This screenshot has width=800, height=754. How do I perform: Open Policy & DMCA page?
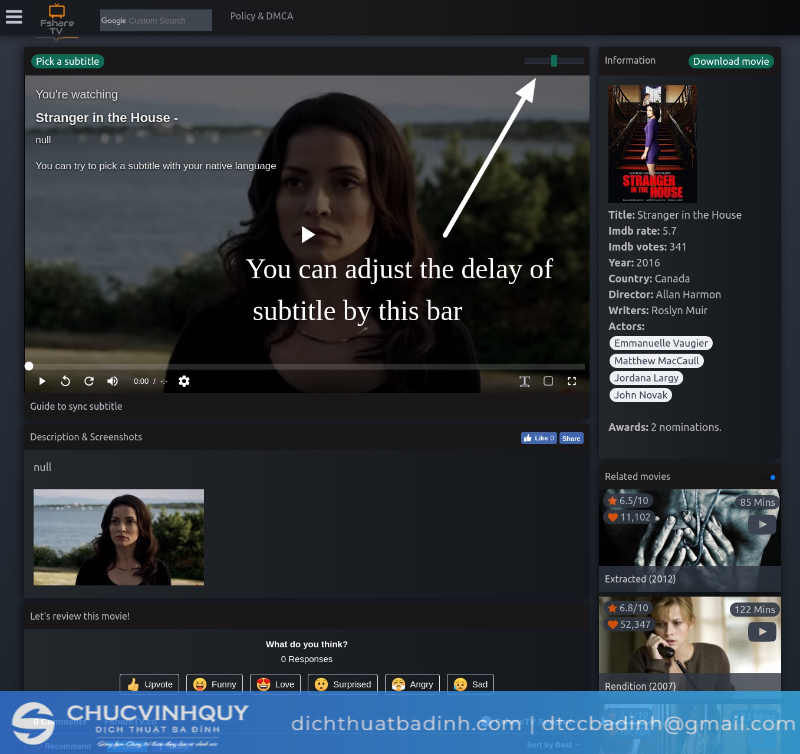(261, 16)
